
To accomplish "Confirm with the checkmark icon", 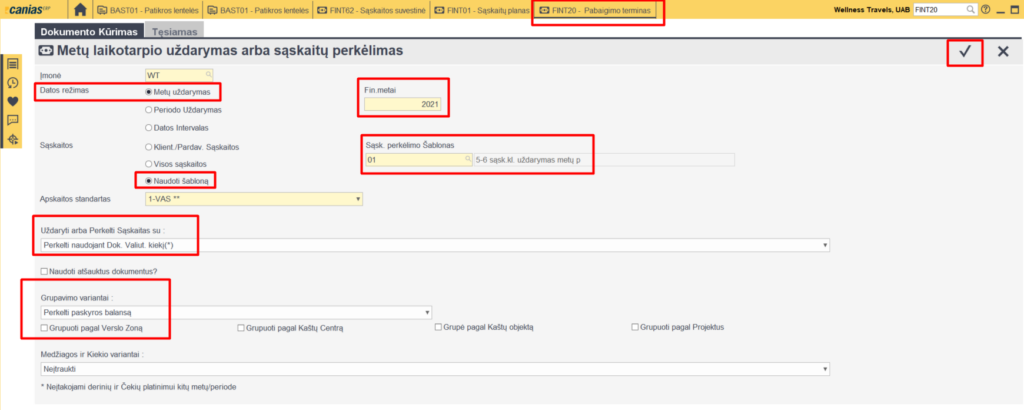I will (965, 52).
